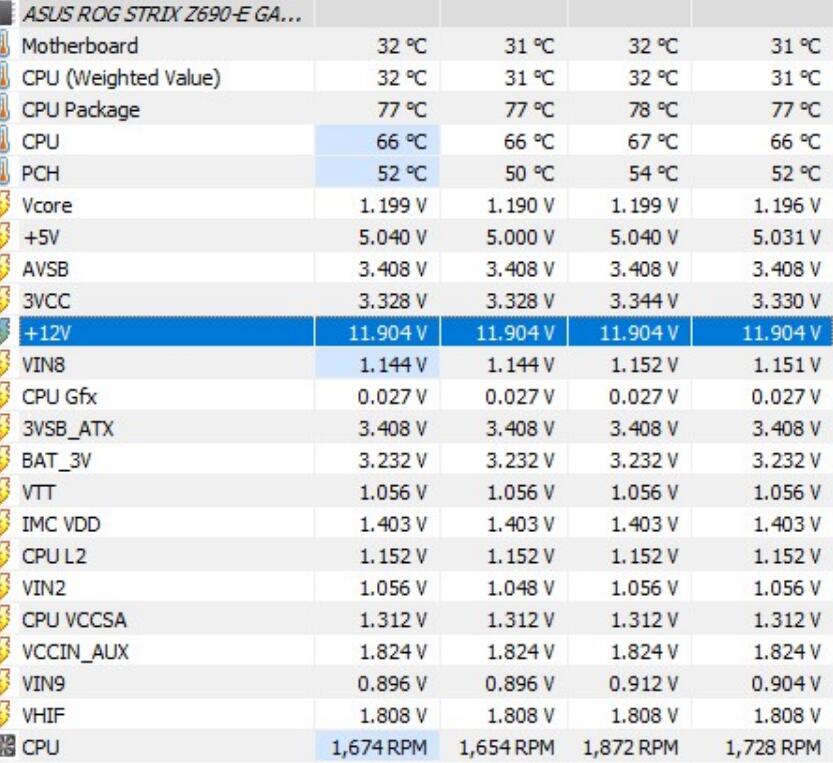
Task: Click the CPU (Weighted Value) sensor icon
Action: [x=8, y=77]
